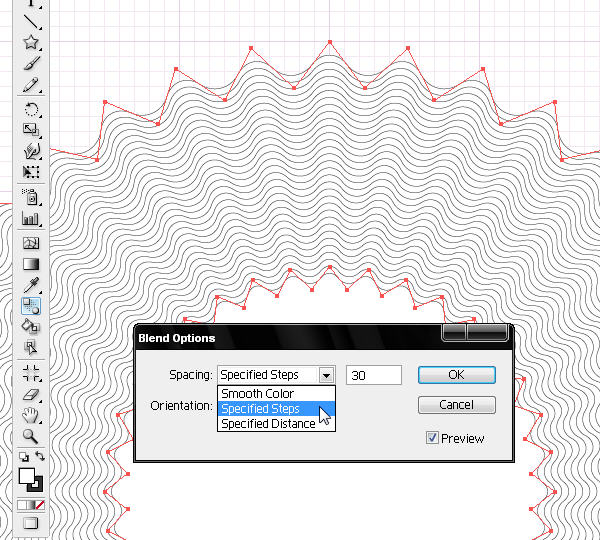The width and height of the screenshot is (600, 540).
Task: Select the Warp tool
Action: coord(31,151)
